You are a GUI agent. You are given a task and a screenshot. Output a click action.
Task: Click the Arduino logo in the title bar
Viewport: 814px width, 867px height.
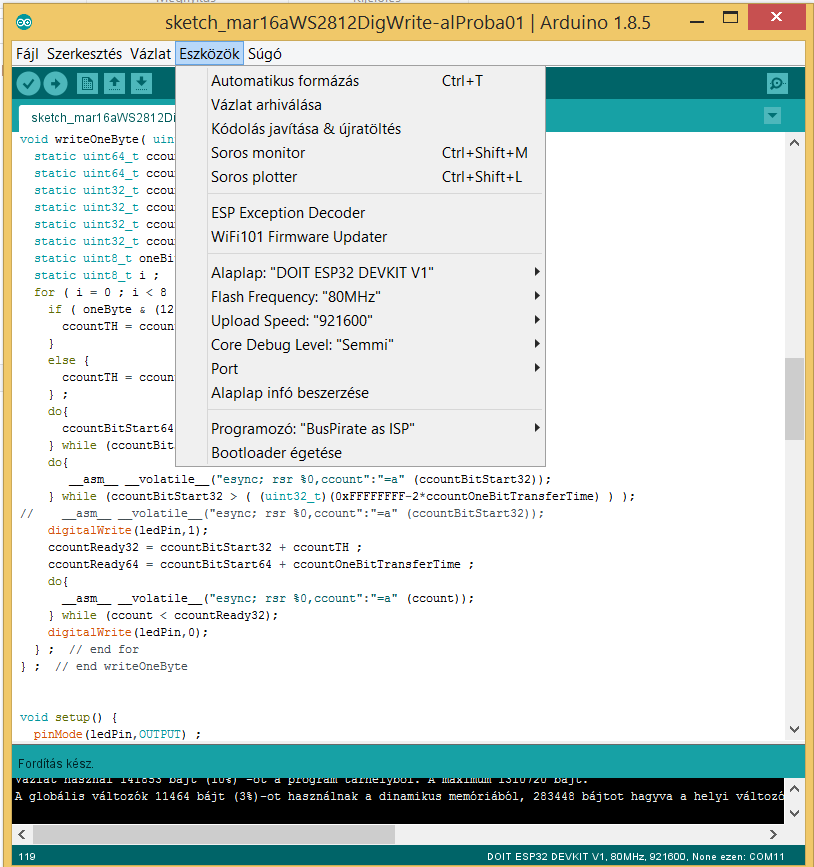[24, 22]
